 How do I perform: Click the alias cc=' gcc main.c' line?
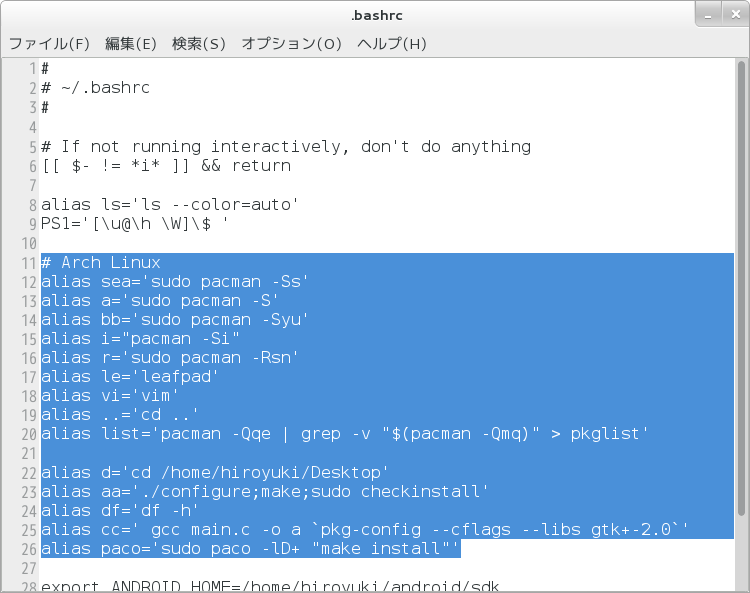pos(364,530)
